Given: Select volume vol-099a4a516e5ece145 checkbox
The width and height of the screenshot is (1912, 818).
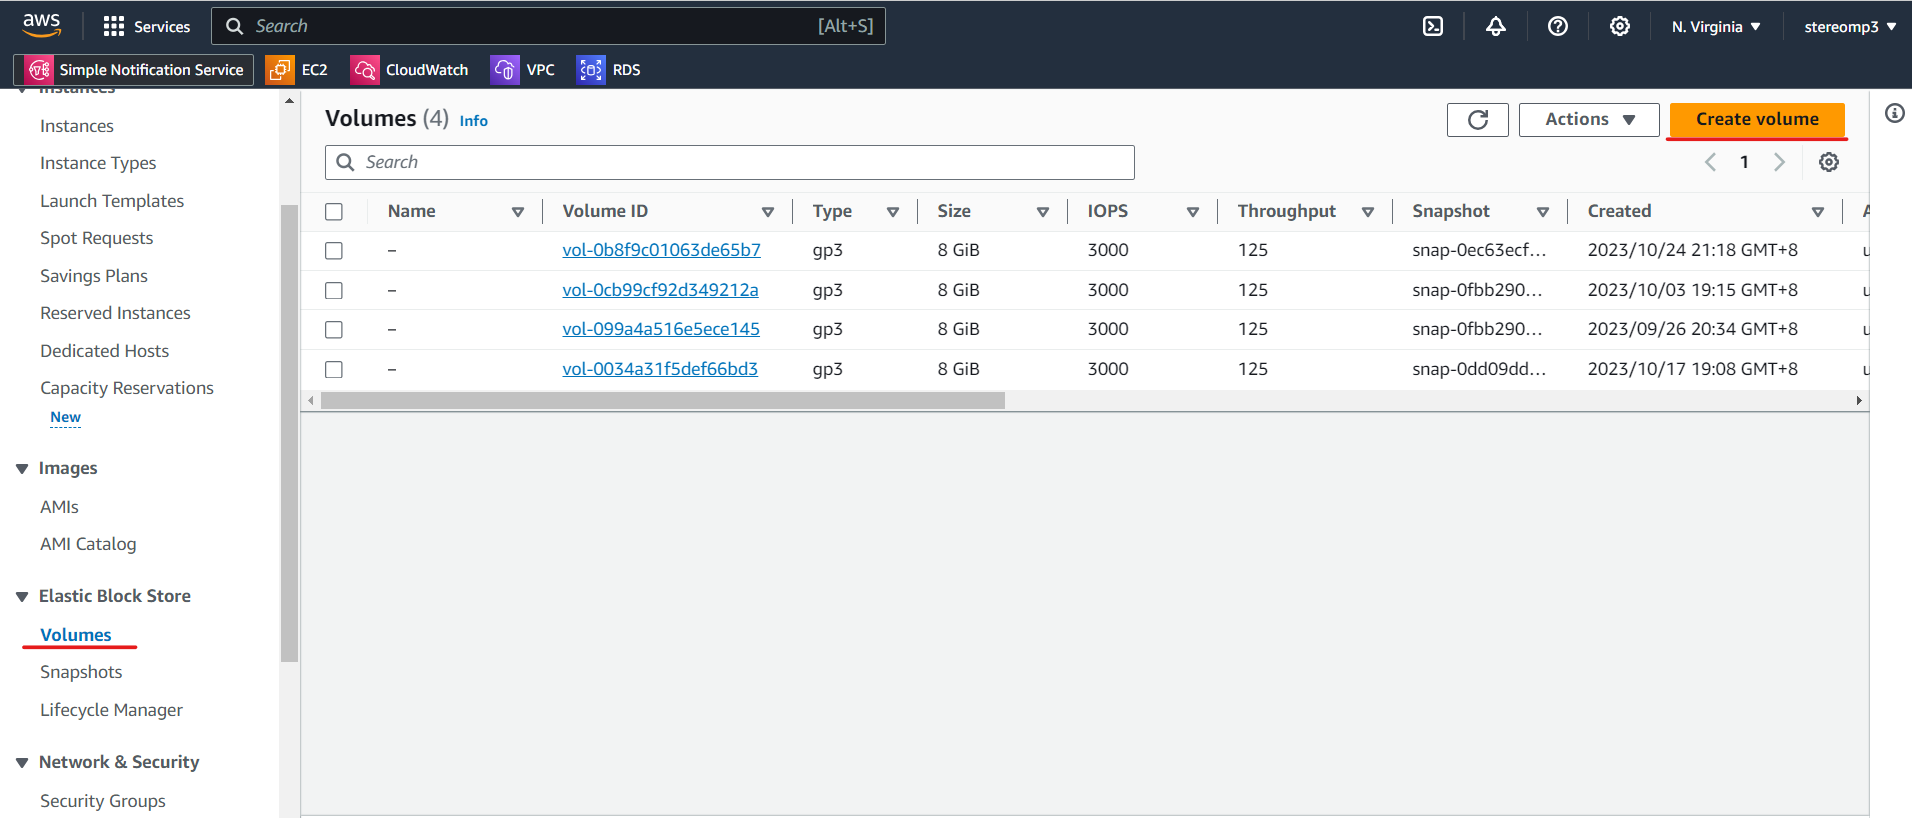Looking at the screenshot, I should [x=334, y=330].
